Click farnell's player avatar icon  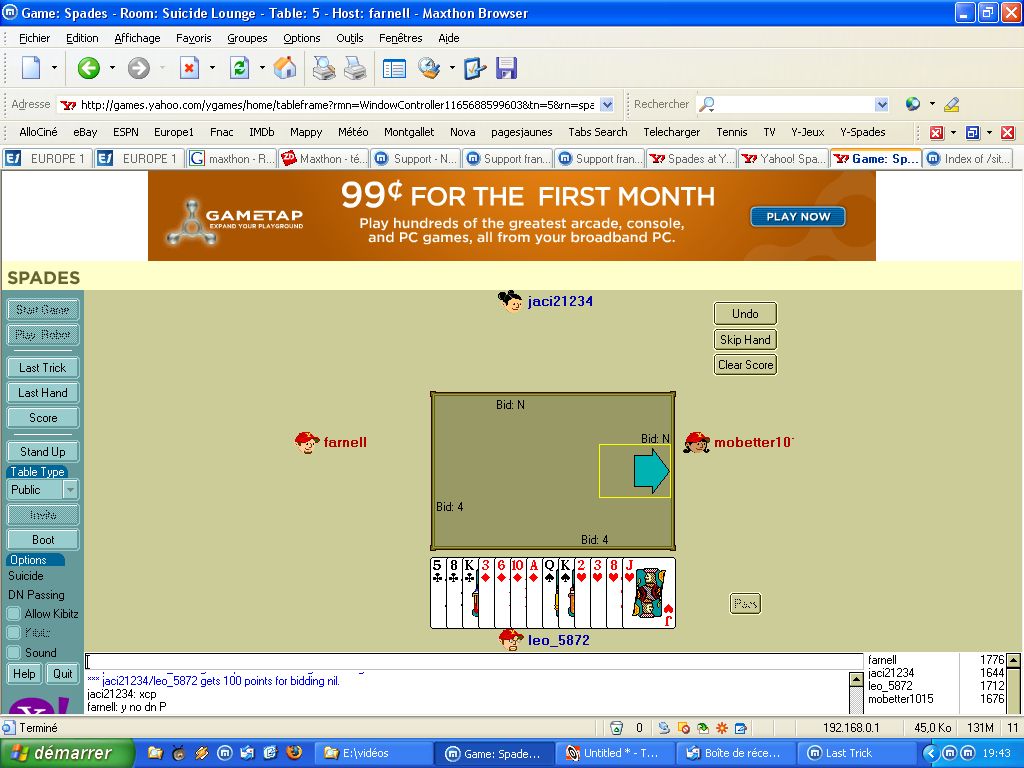(306, 442)
